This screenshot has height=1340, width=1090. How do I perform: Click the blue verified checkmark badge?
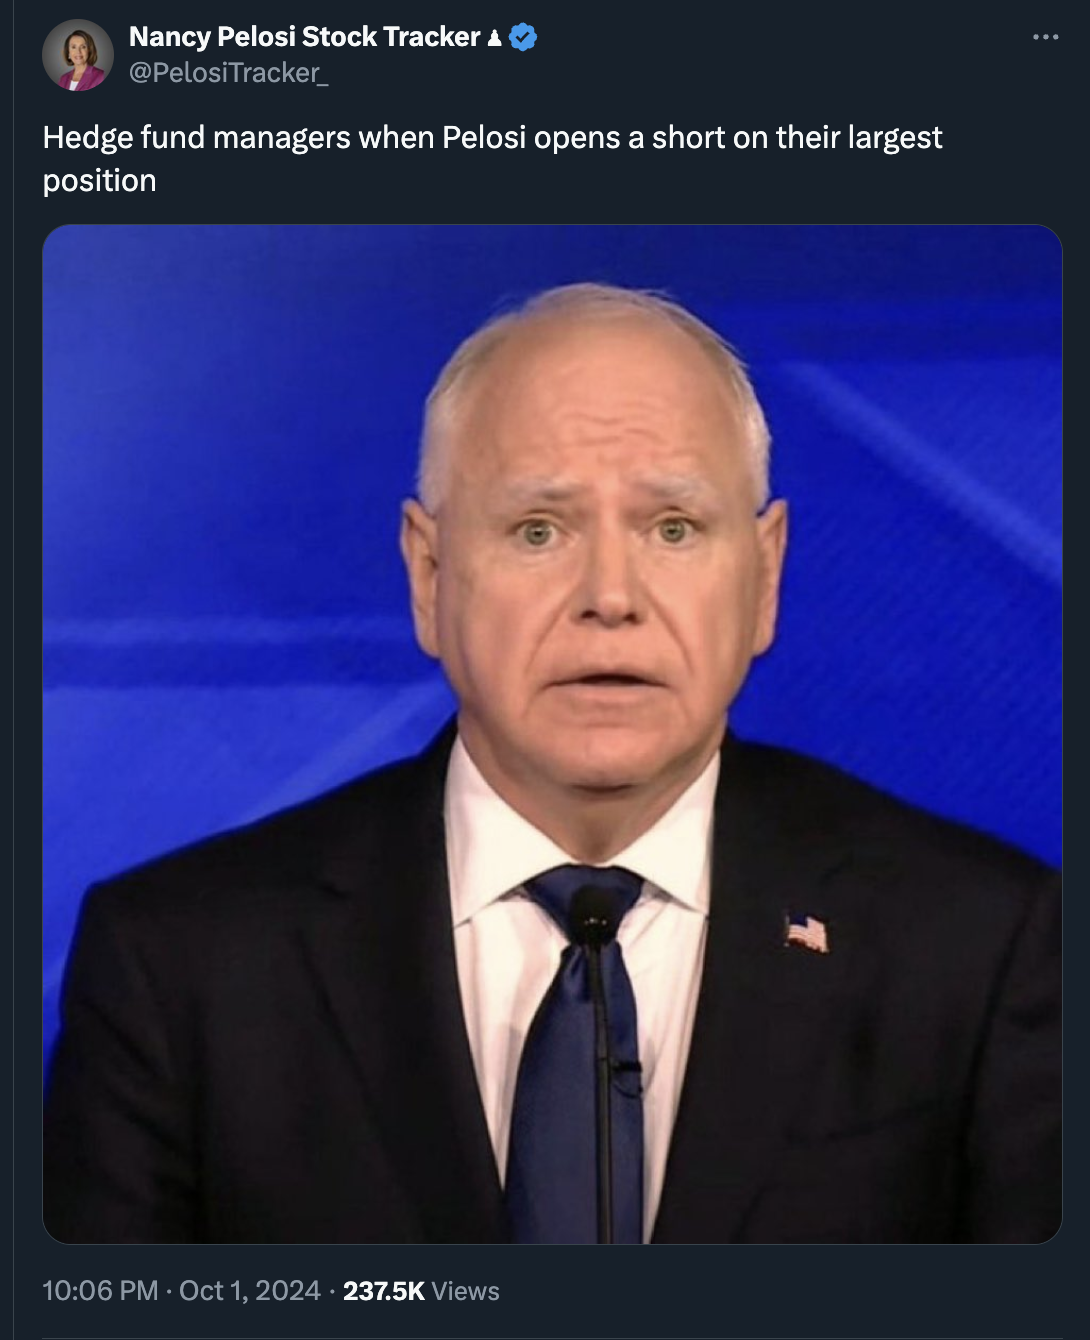[523, 37]
